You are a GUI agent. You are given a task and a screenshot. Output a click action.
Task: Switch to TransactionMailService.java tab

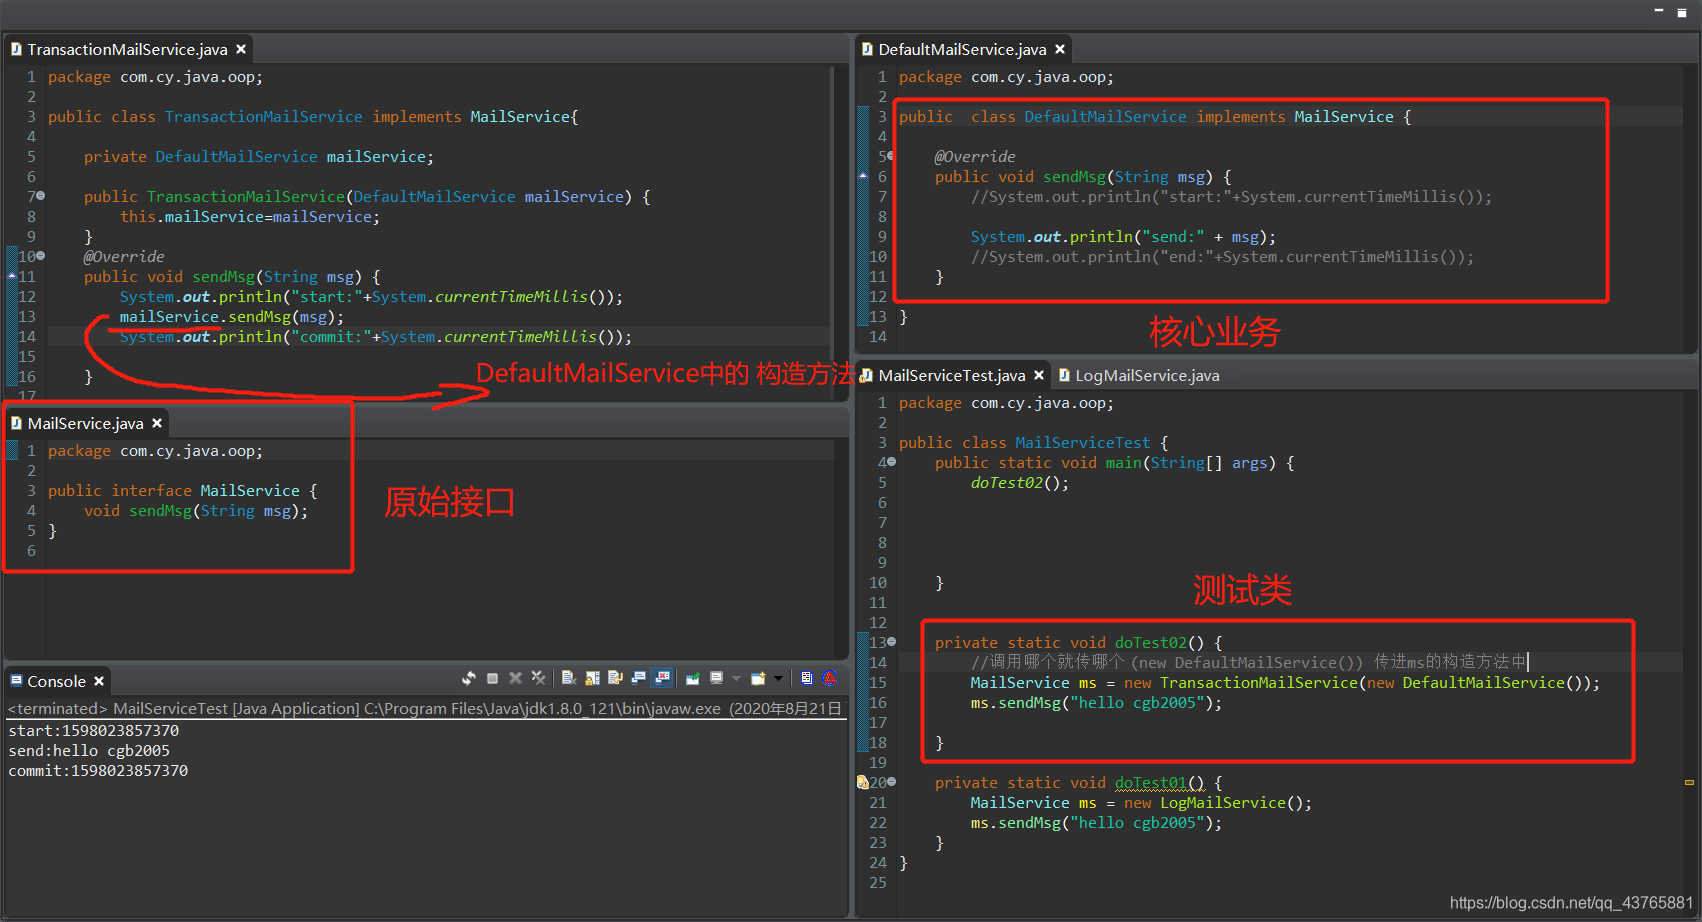[x=128, y=49]
